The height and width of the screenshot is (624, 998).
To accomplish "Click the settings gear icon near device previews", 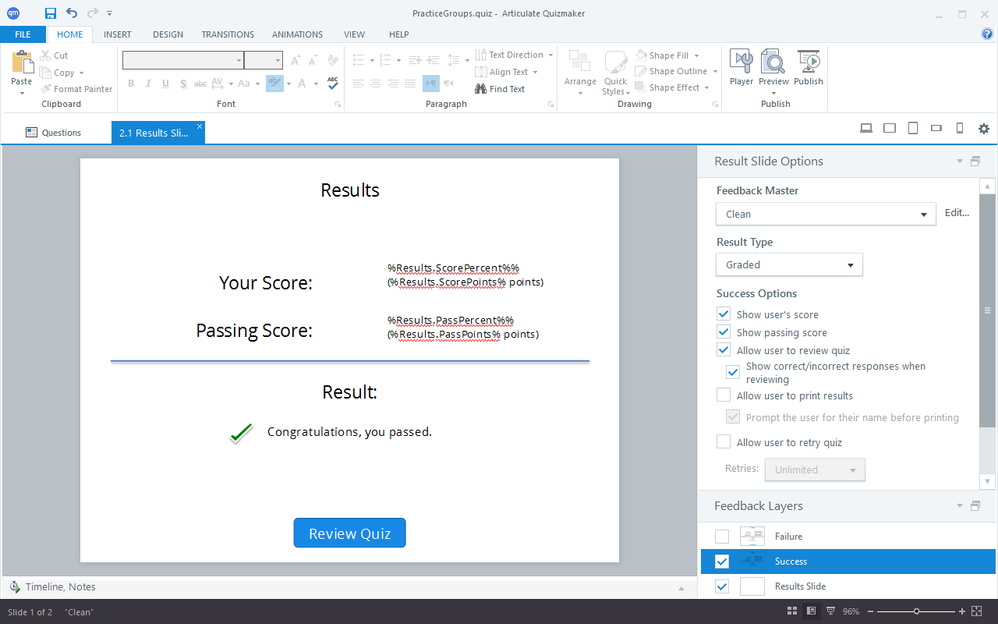I will pos(983,129).
